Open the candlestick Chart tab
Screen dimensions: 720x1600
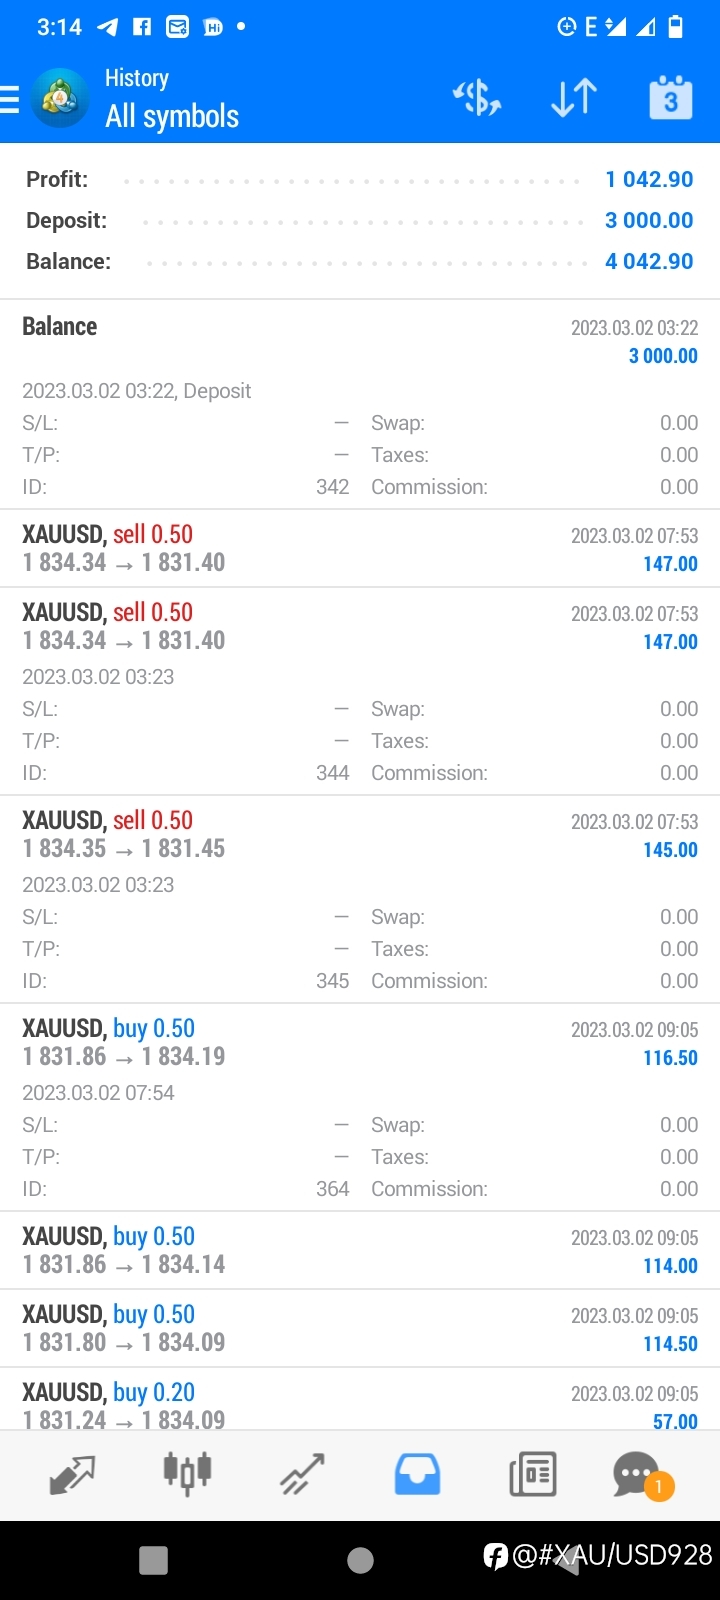point(187,1474)
